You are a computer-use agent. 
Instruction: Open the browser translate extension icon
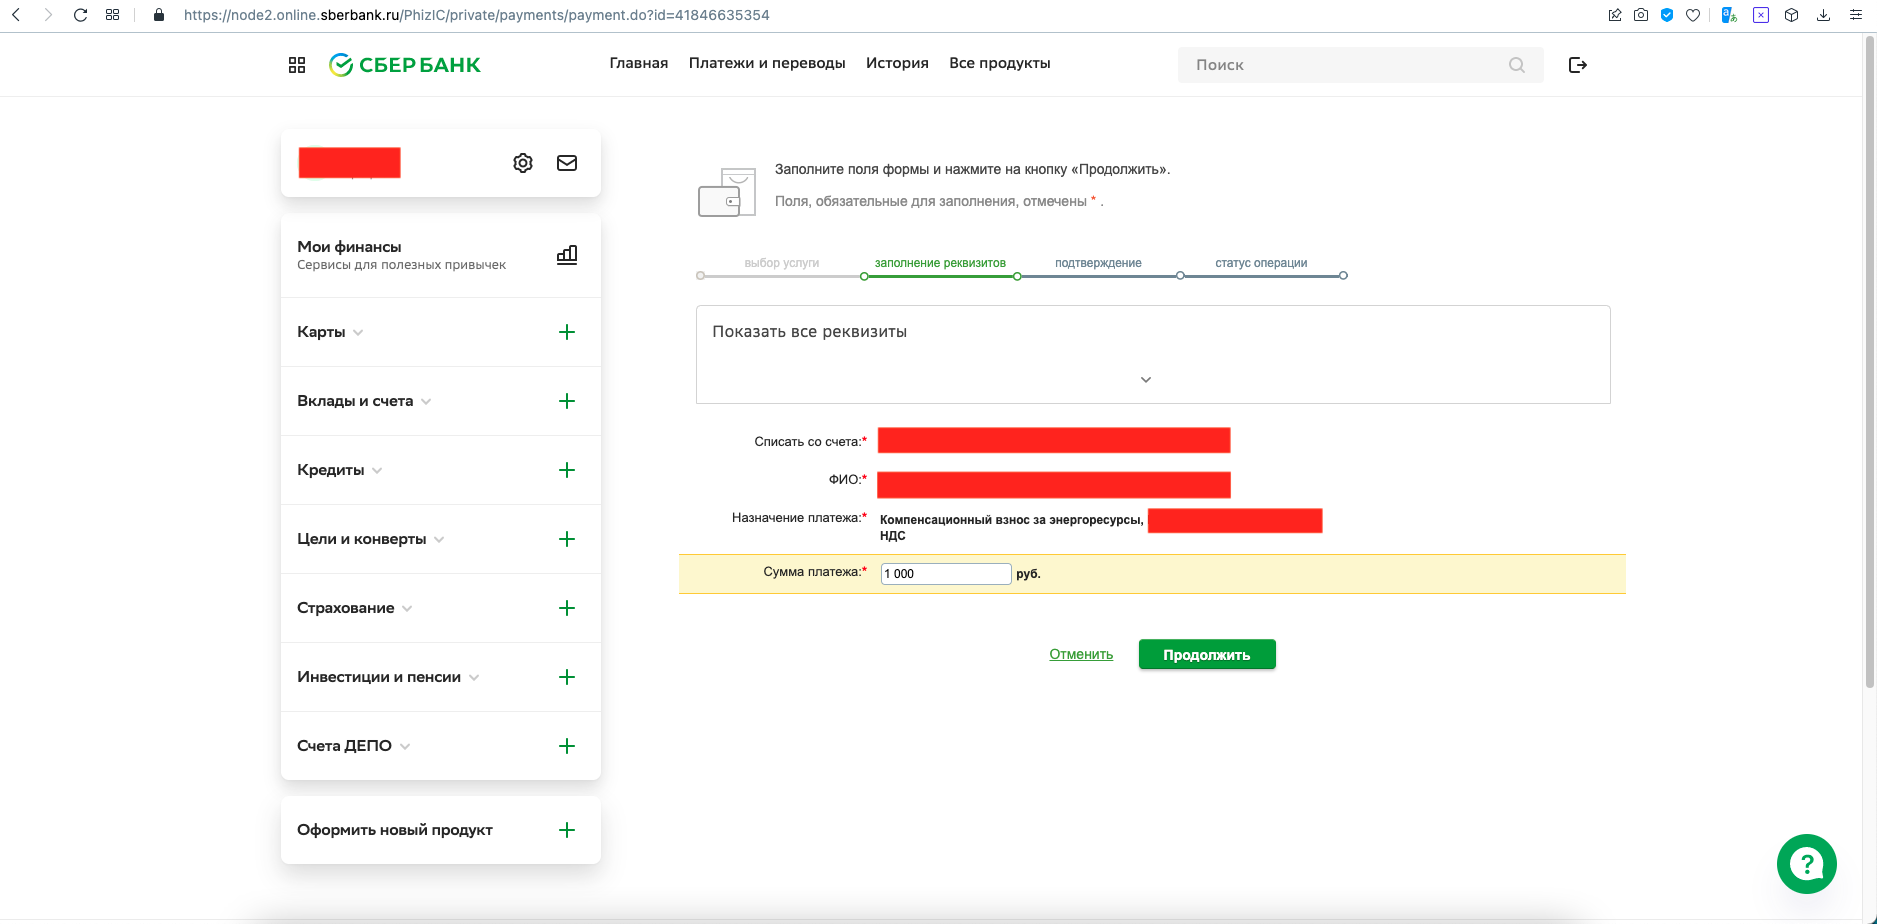[x=1729, y=15]
